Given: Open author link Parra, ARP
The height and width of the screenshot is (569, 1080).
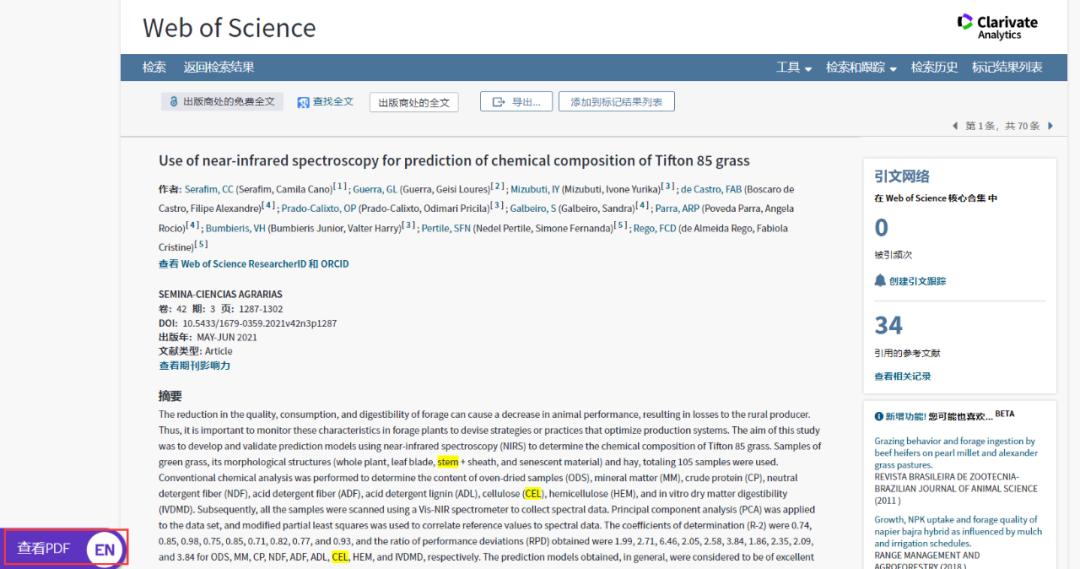Looking at the screenshot, I should pos(677,209).
